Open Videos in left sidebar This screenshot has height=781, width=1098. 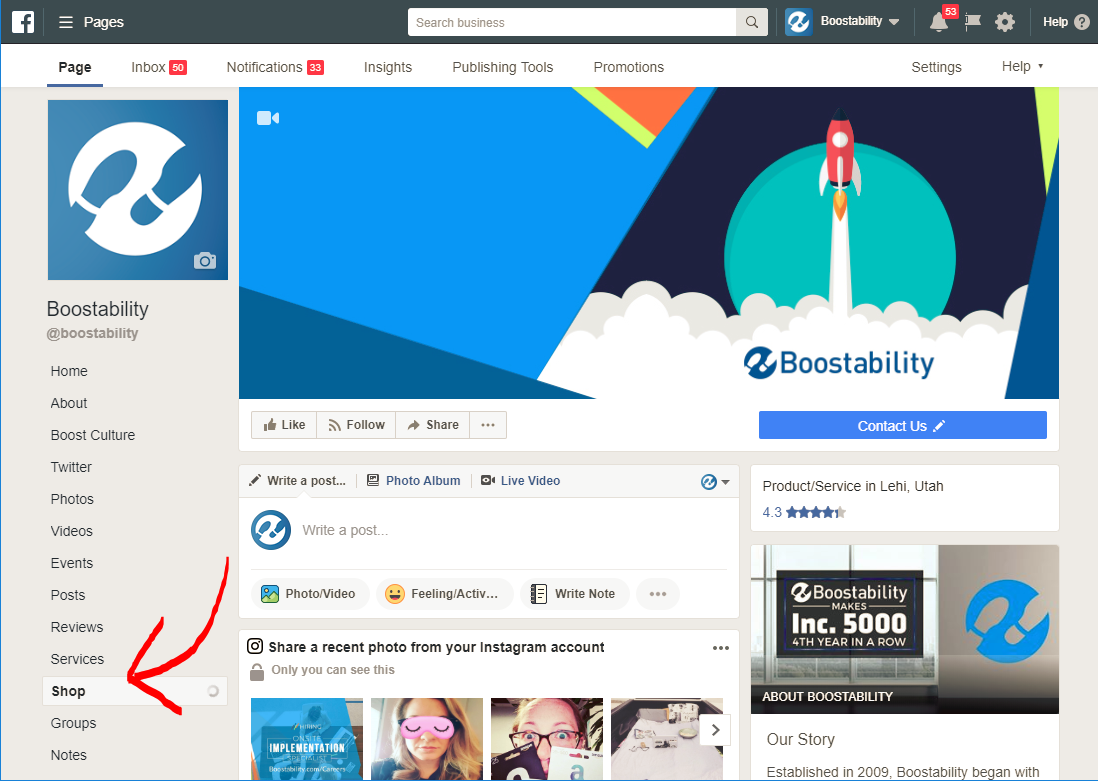(x=71, y=532)
